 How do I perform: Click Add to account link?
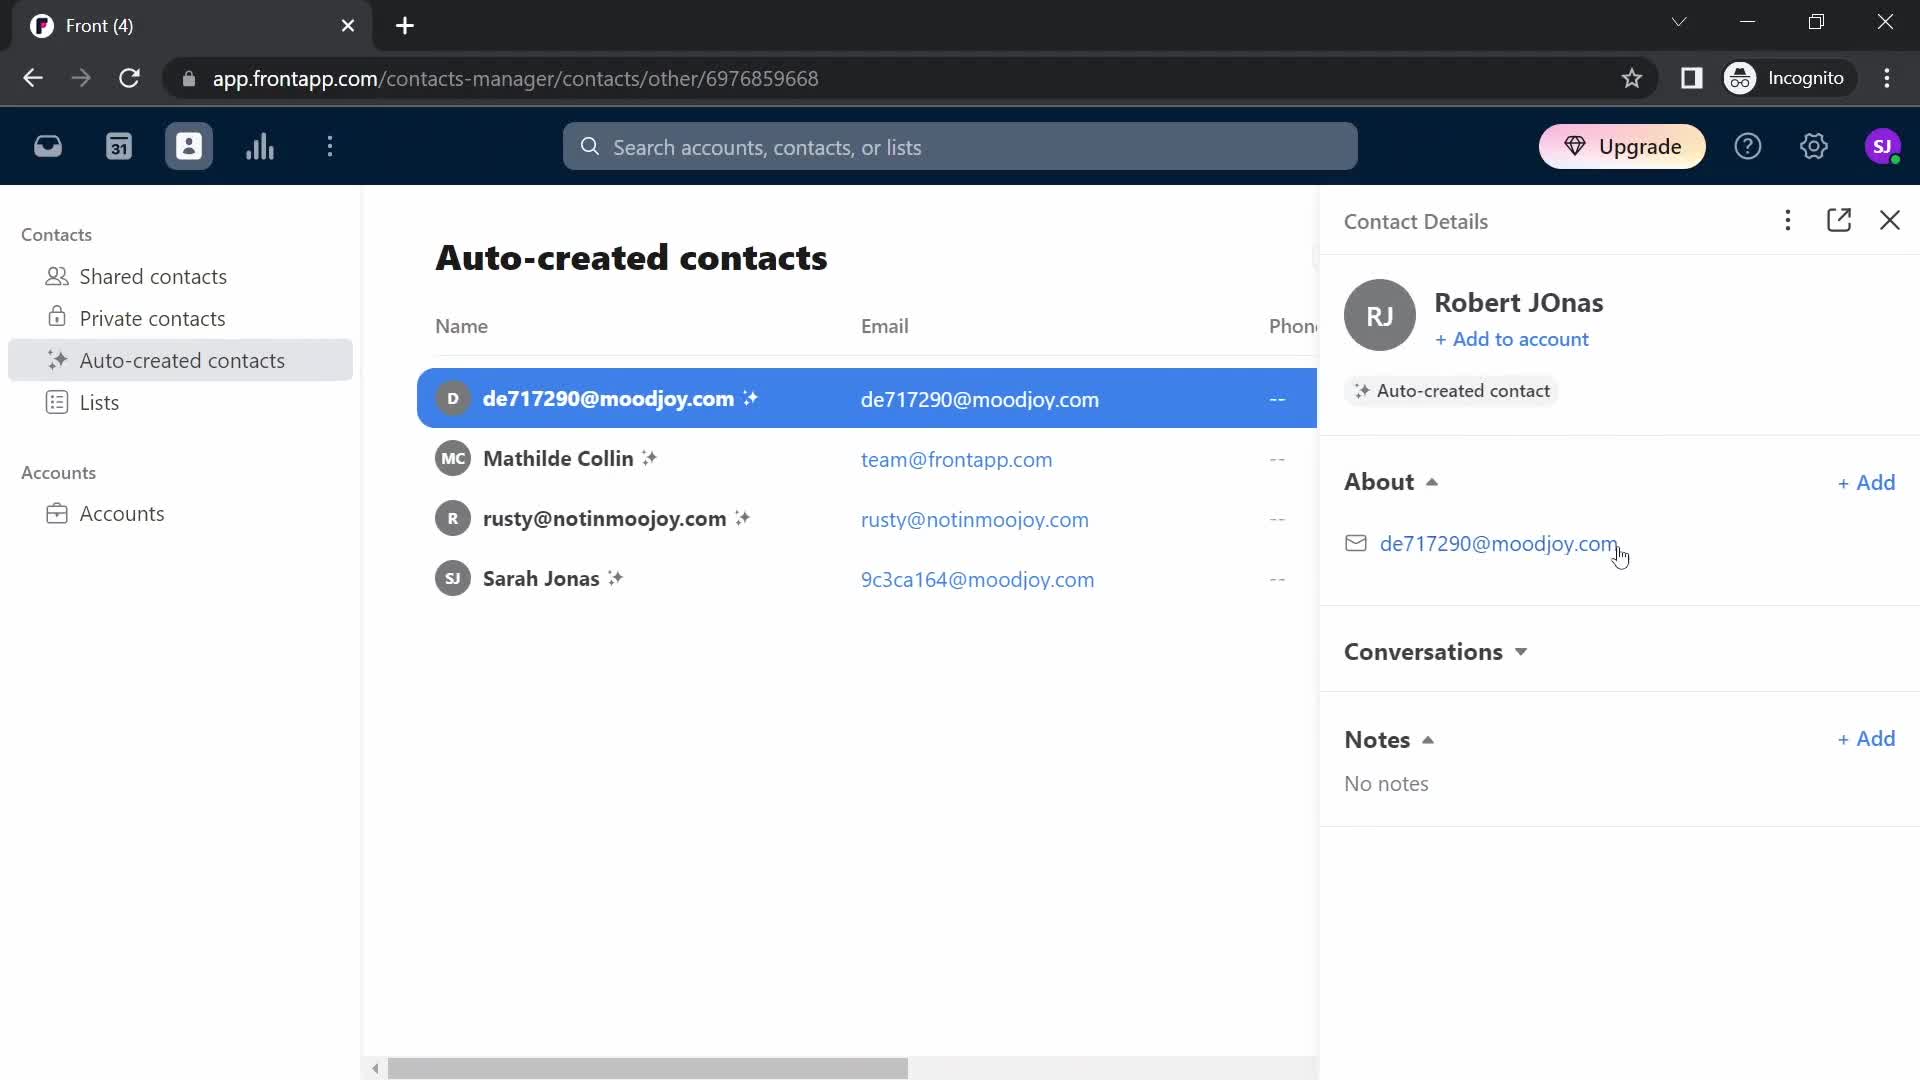coord(1512,339)
